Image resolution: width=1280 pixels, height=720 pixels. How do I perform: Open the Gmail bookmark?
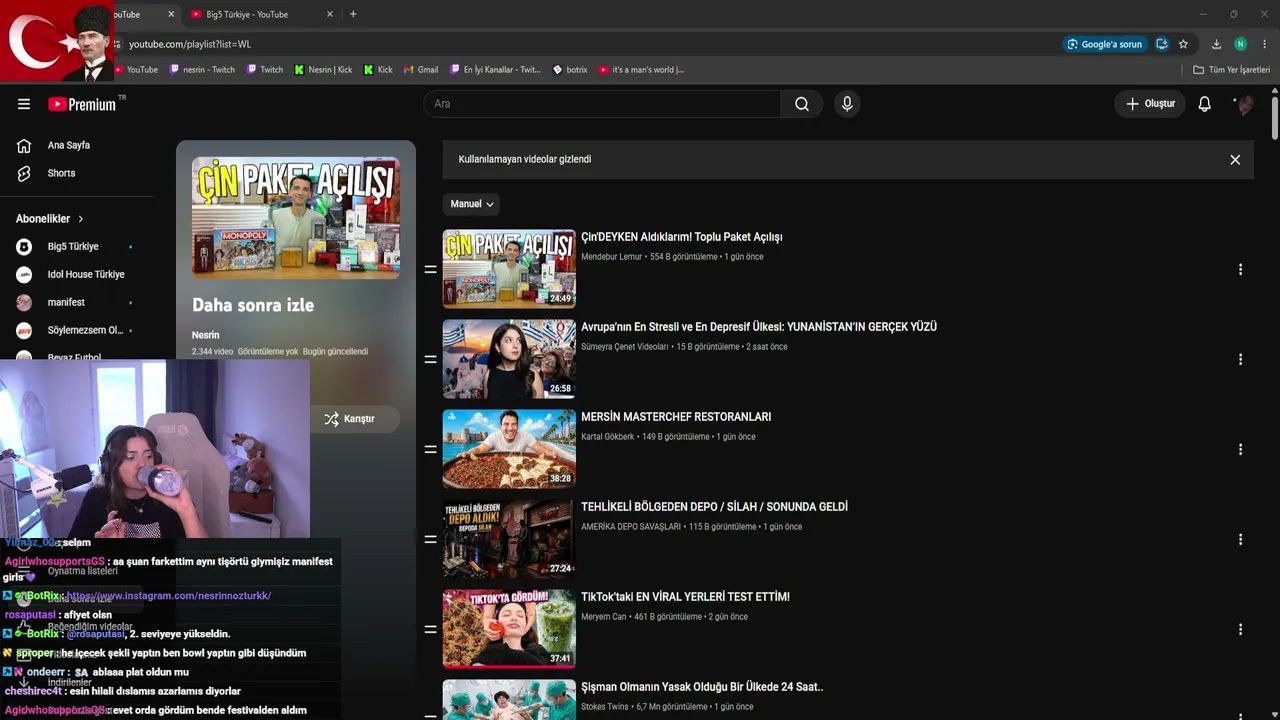[x=420, y=70]
